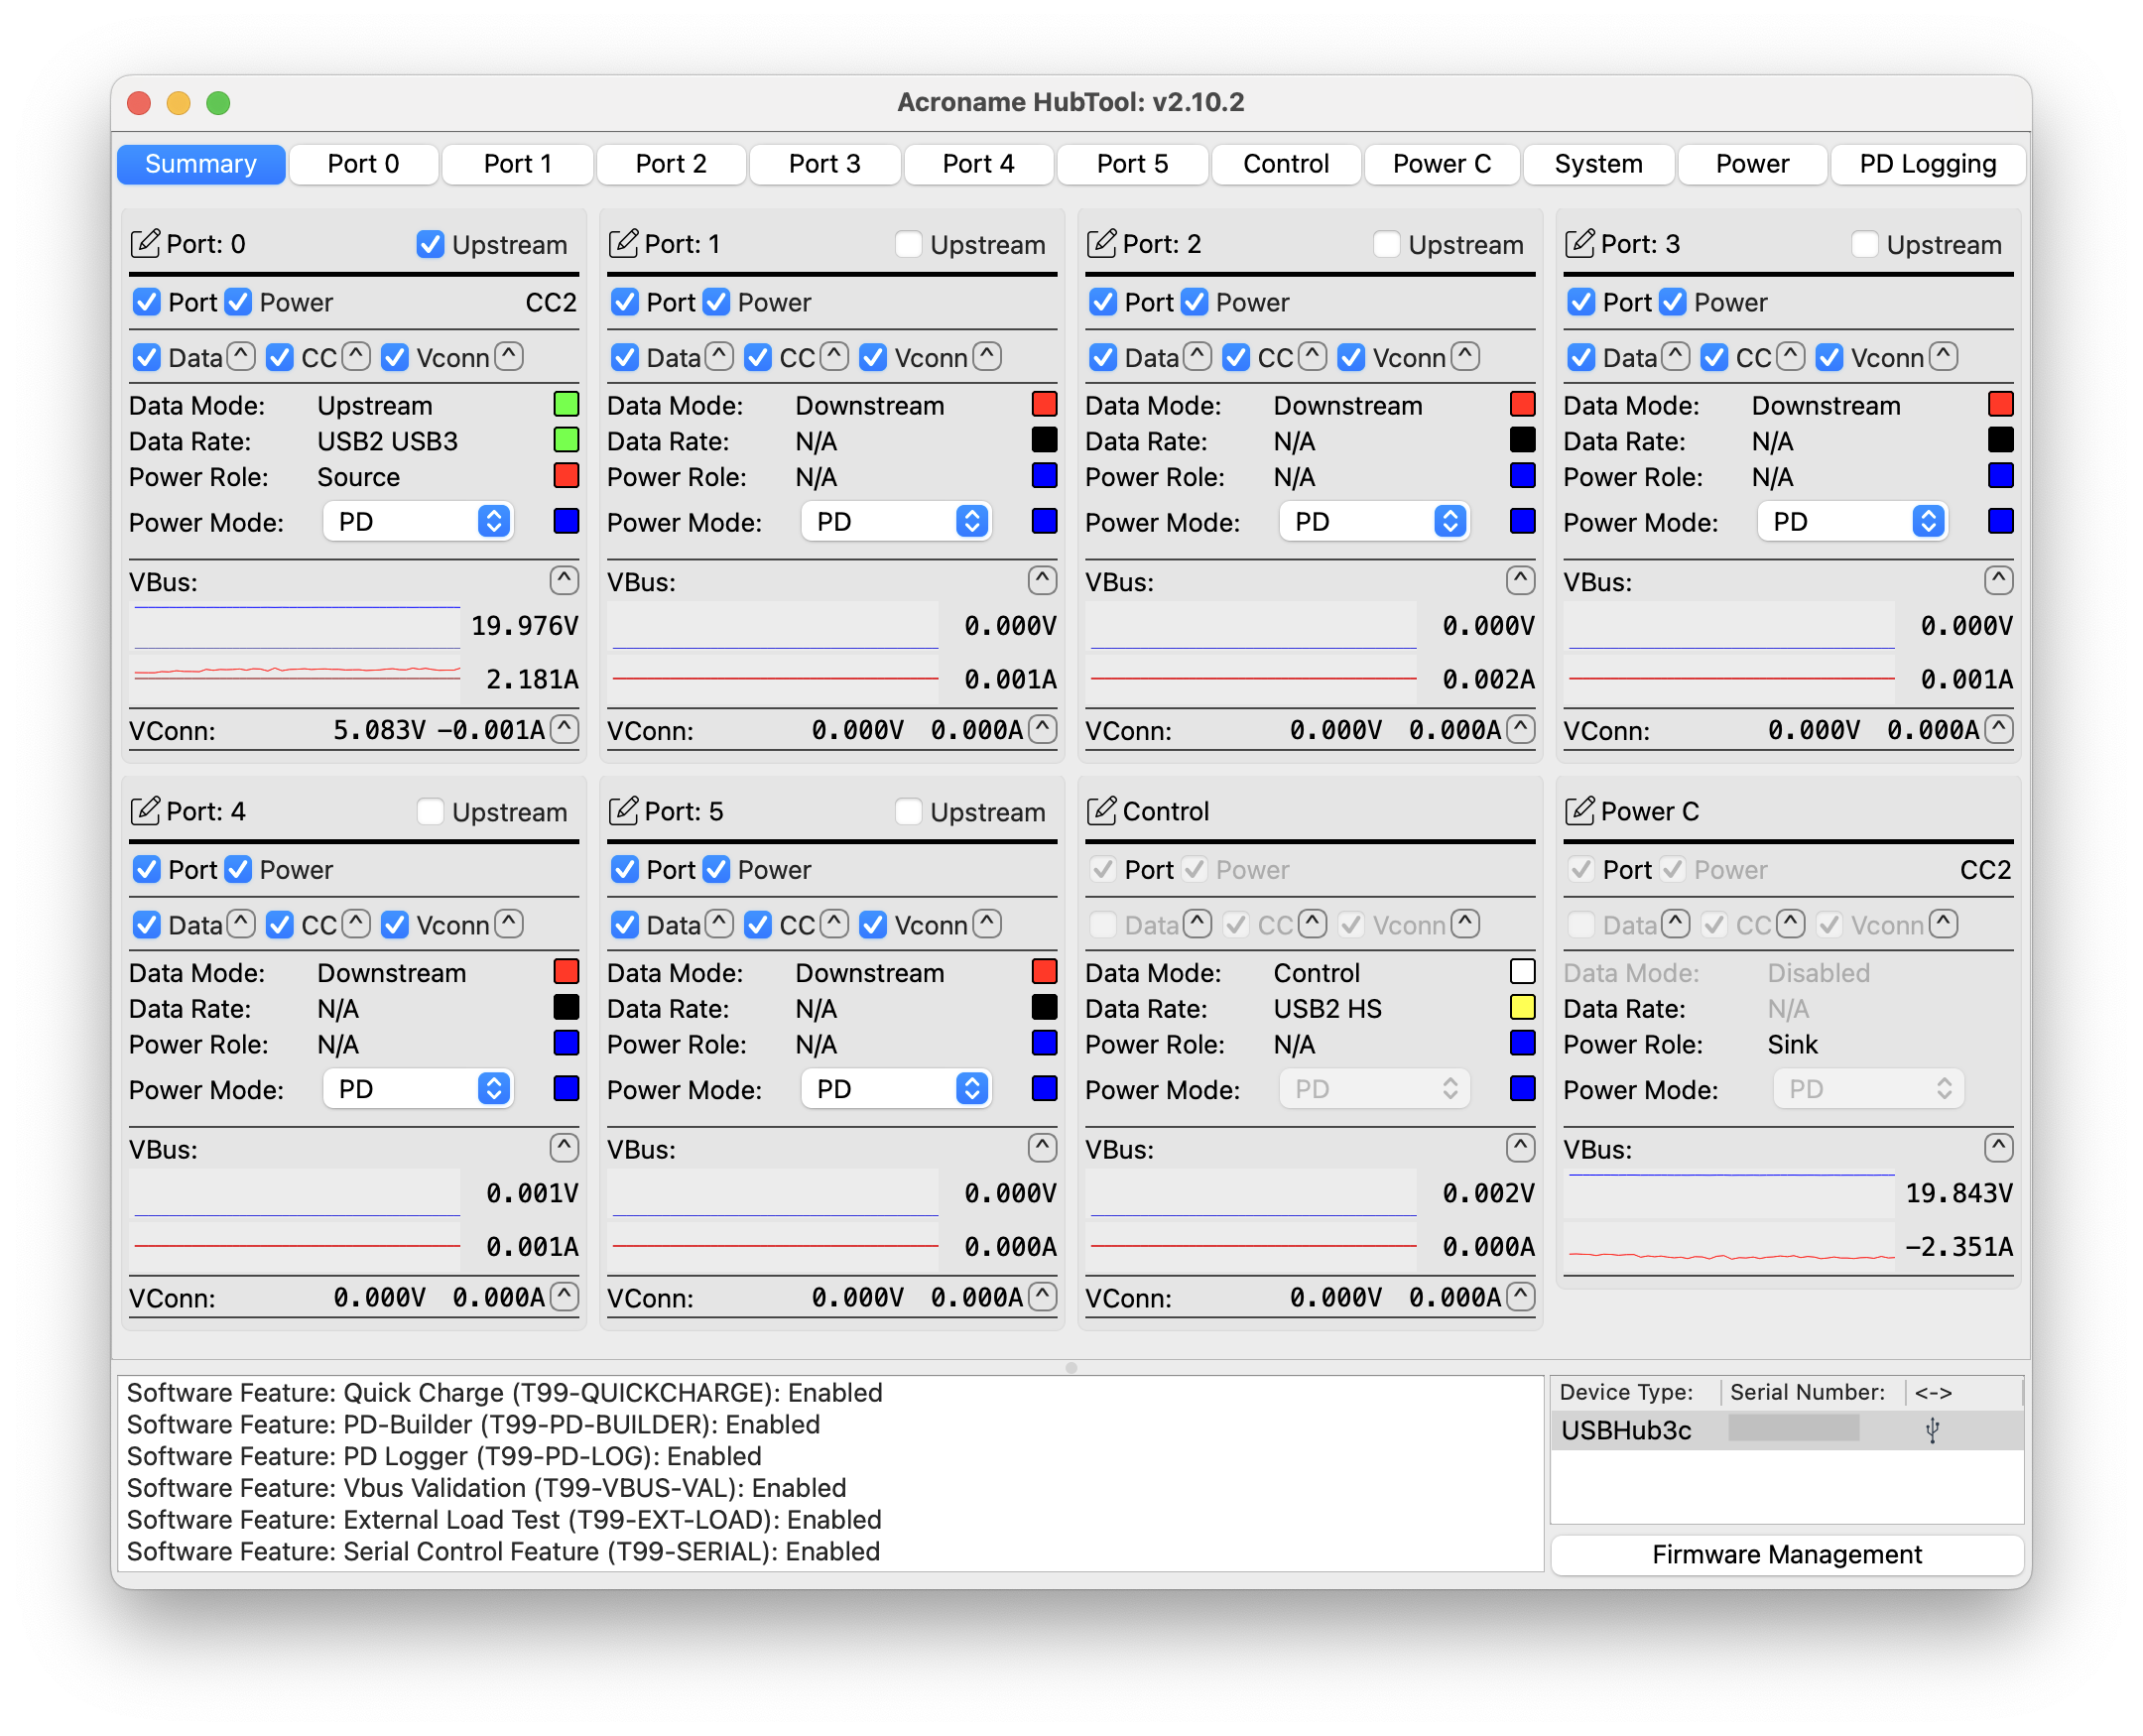Switch to the Port 5 tab
The height and width of the screenshot is (1736, 2143).
[1132, 164]
